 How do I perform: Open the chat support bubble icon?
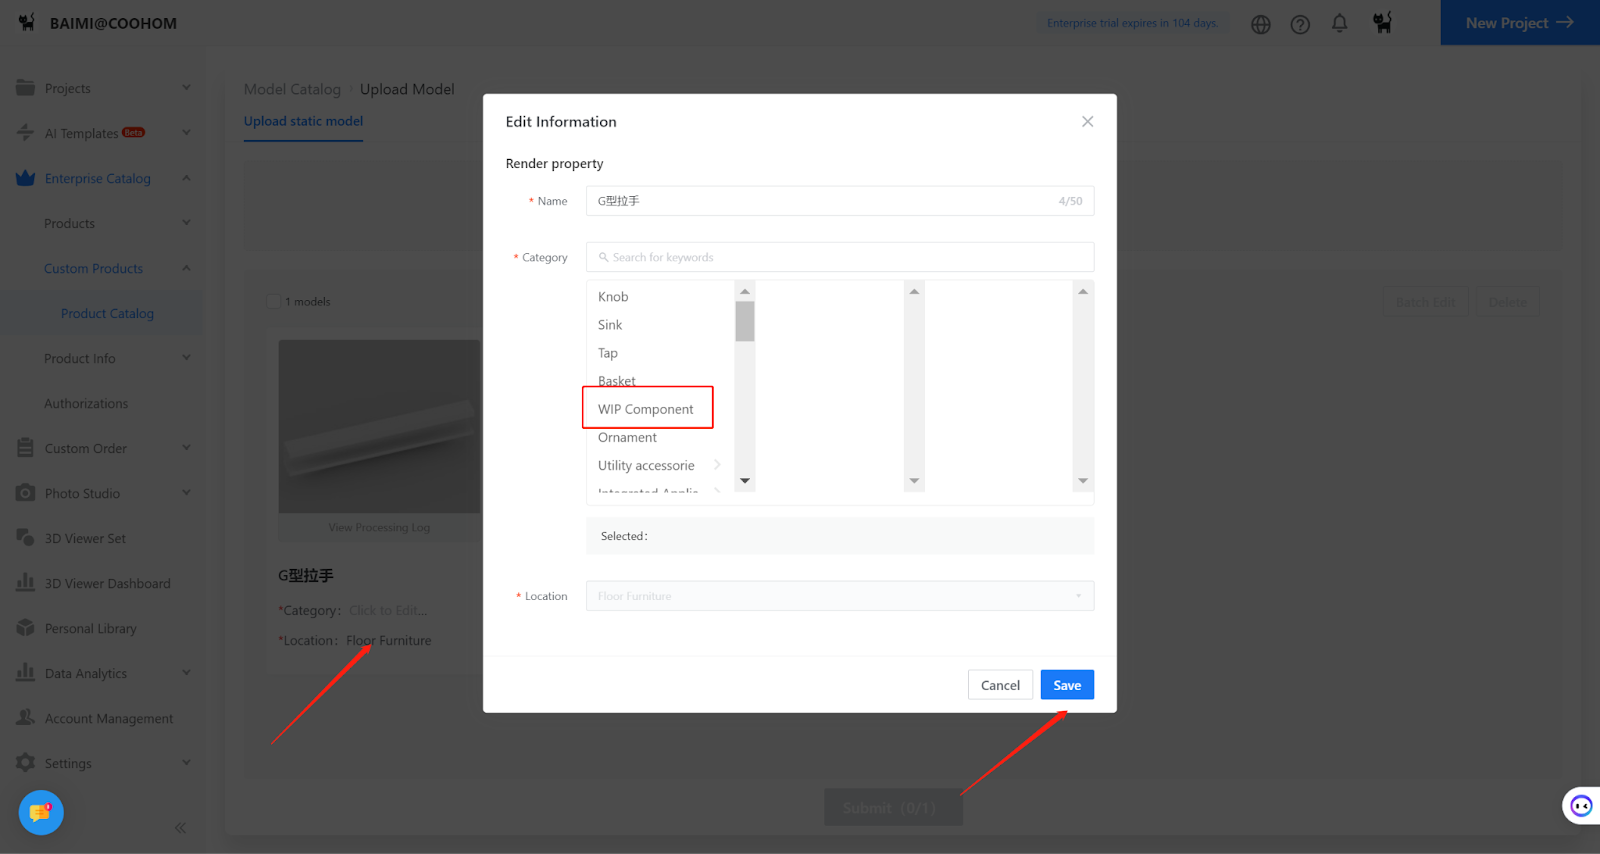point(41,812)
